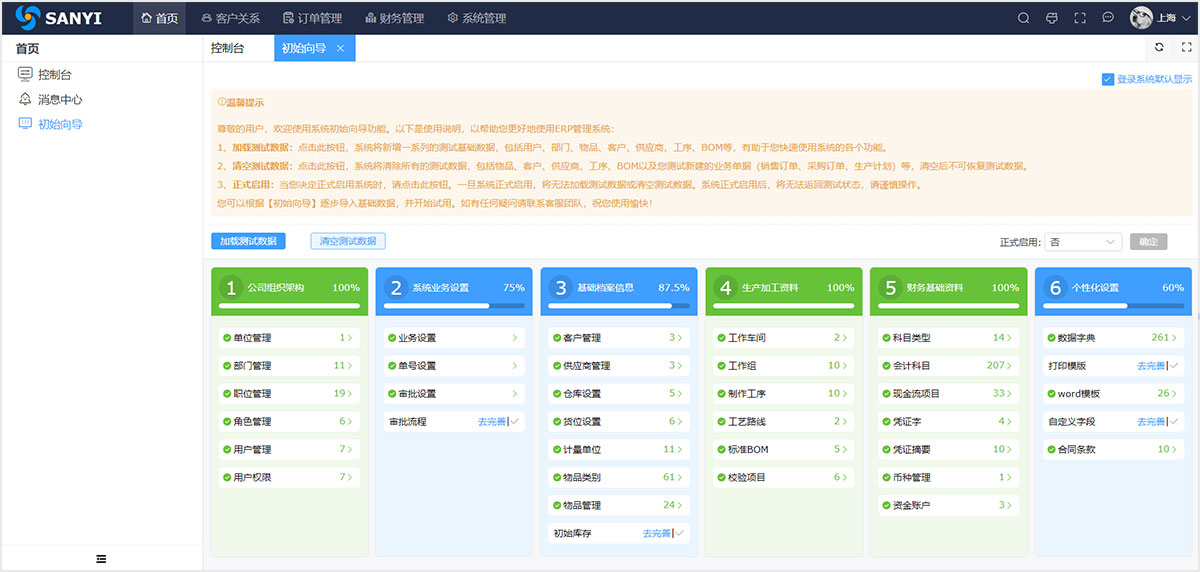Click 清空测试数据 button
This screenshot has height=572, width=1200.
click(x=348, y=241)
